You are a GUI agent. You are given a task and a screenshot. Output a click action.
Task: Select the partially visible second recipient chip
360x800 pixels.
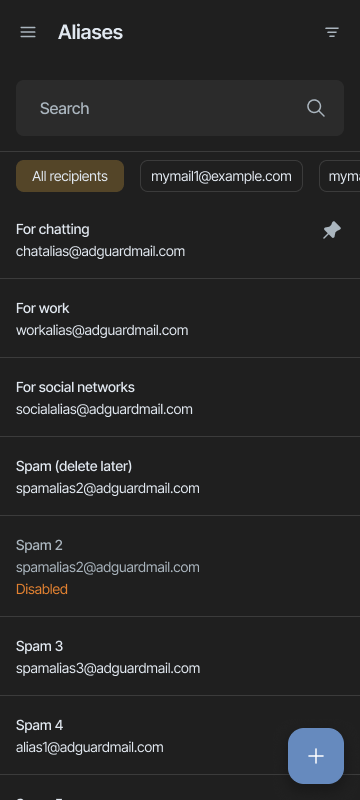pos(340,176)
